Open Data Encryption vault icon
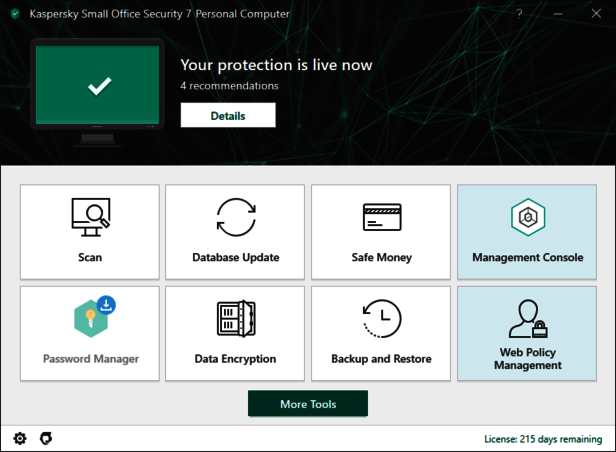The width and height of the screenshot is (616, 452). [236, 319]
